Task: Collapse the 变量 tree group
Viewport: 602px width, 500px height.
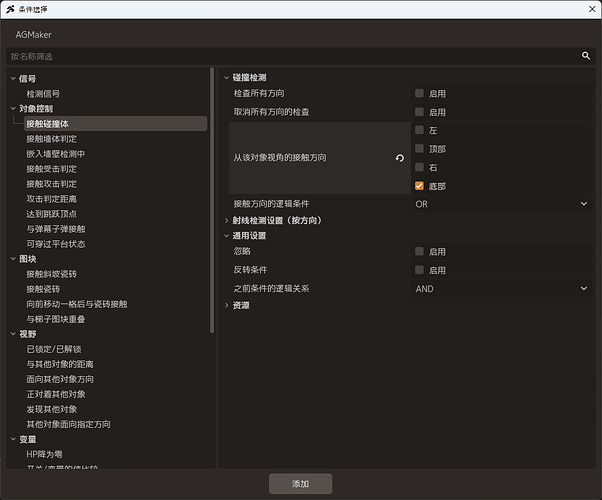Action: tap(13, 439)
